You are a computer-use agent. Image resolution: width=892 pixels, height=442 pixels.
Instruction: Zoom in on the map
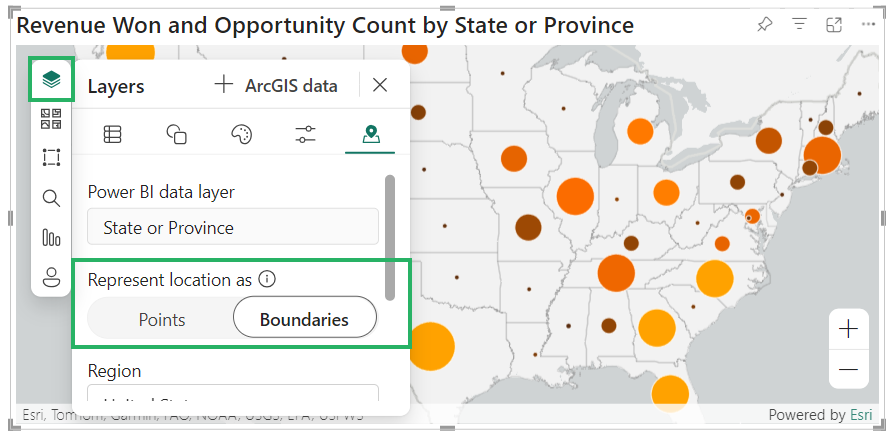point(848,329)
